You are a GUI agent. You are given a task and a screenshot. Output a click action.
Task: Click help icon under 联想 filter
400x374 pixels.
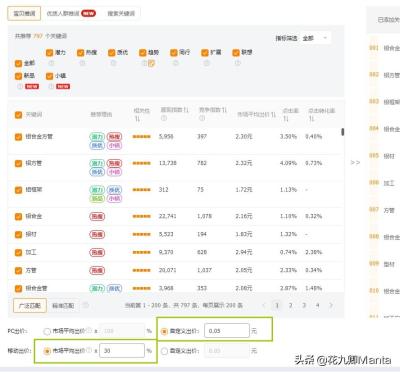coord(237,63)
